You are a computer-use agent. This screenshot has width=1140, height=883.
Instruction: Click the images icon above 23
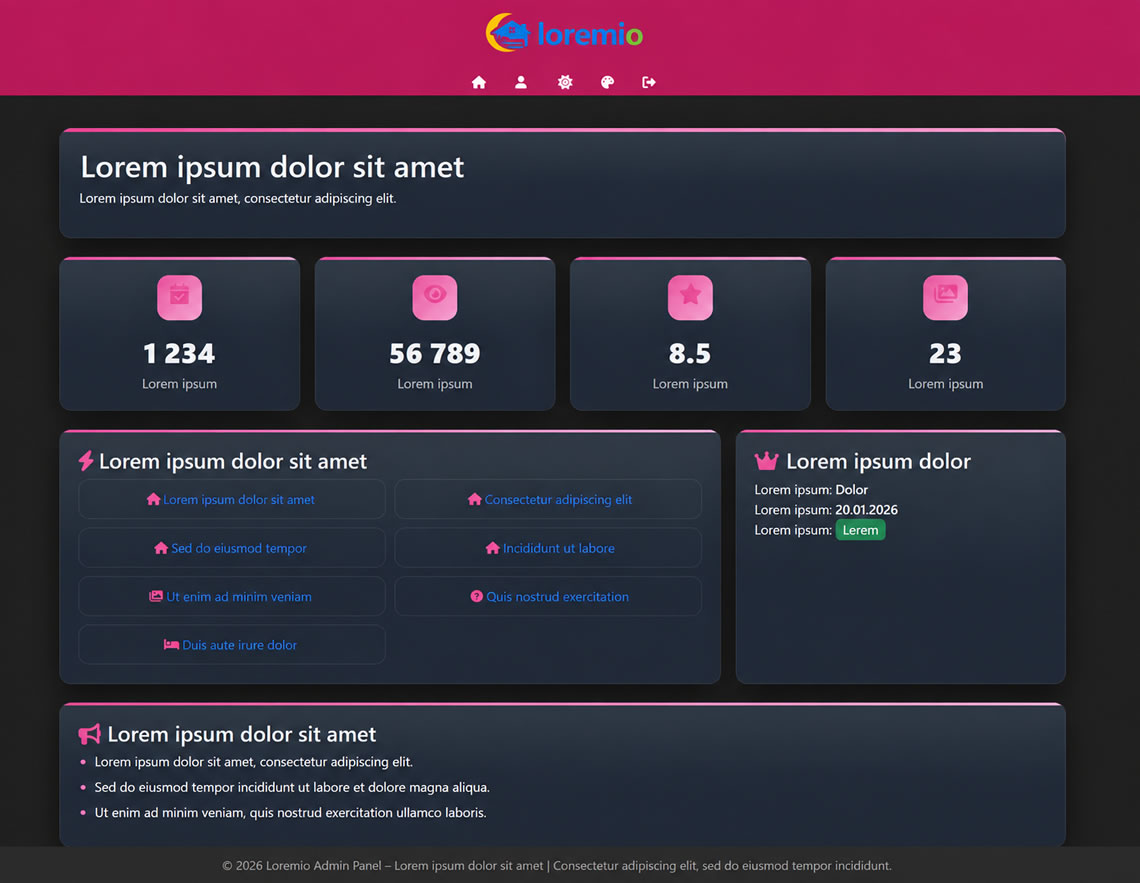click(945, 297)
